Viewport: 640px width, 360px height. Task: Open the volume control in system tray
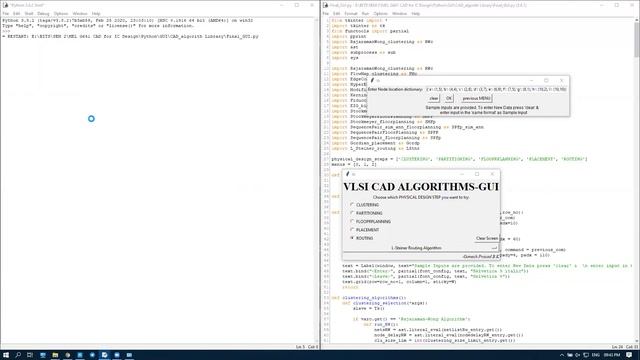coord(578,355)
